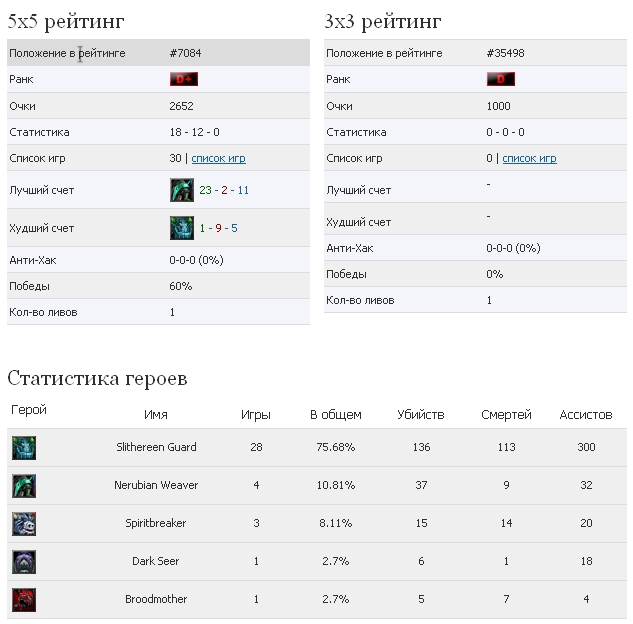Screen dimensions: 633x624
Task: Click the 'Смертей' column header
Action: point(506,414)
